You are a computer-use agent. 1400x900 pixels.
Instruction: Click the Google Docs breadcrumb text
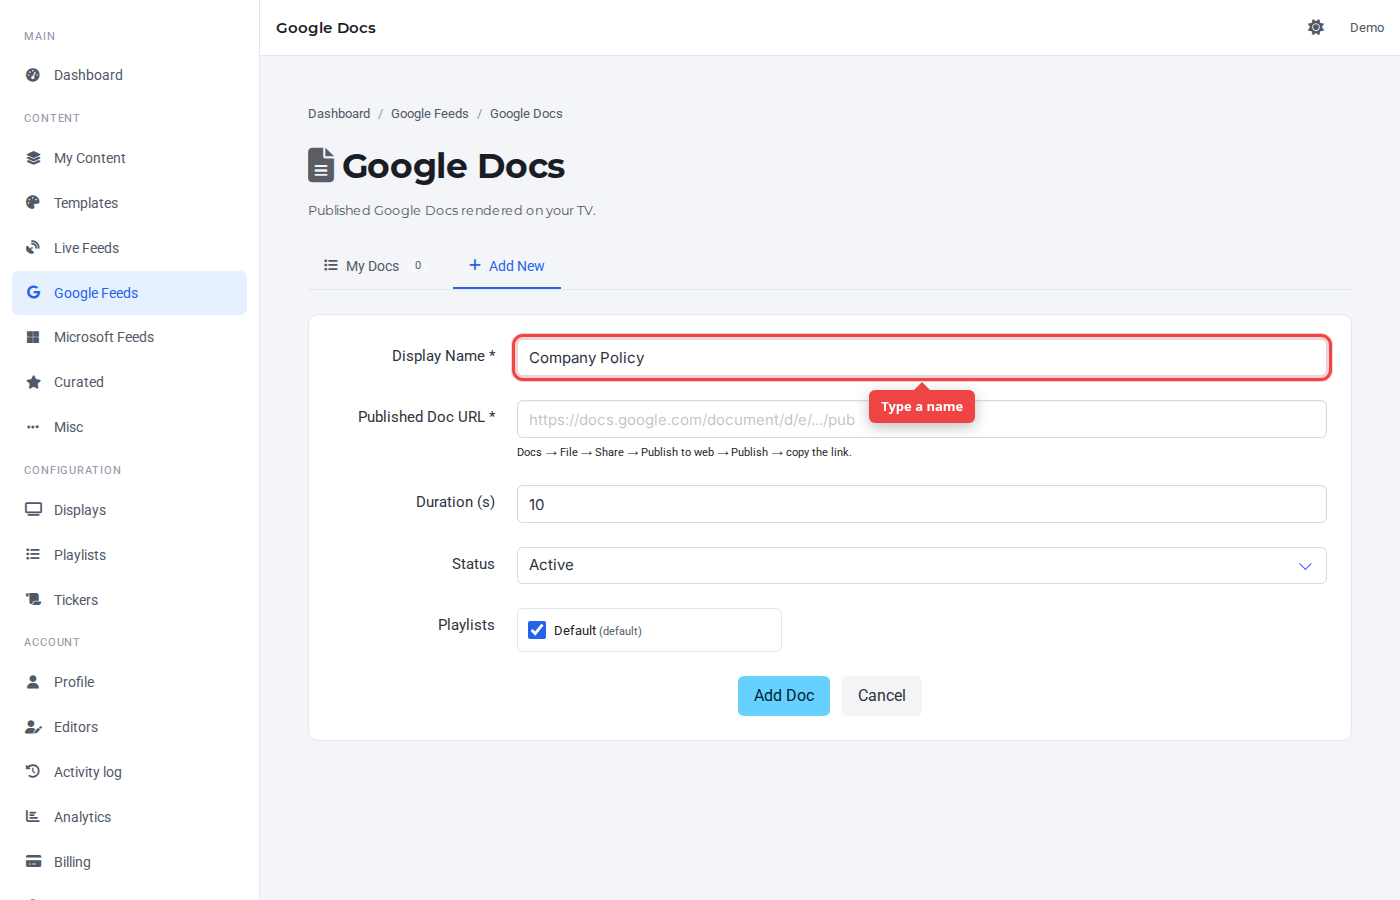[x=526, y=114]
